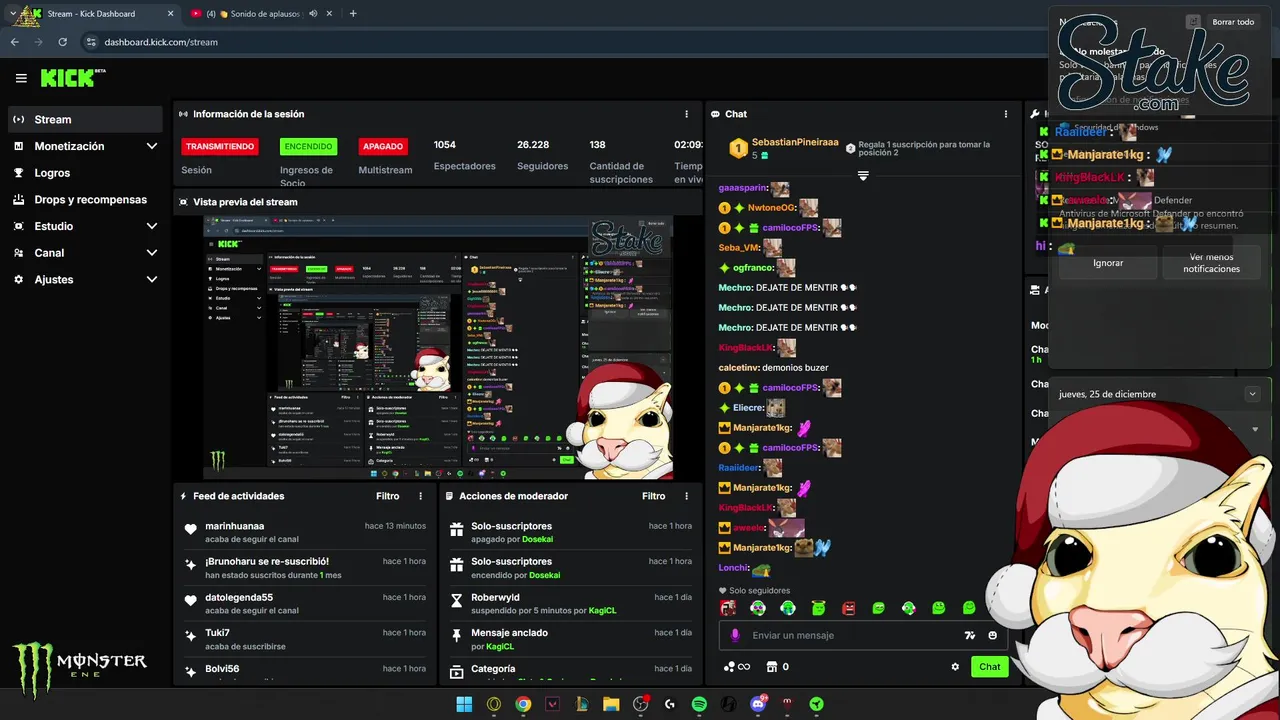1280x720 pixels.
Task: Open Discord from the taskbar
Action: pos(758,704)
